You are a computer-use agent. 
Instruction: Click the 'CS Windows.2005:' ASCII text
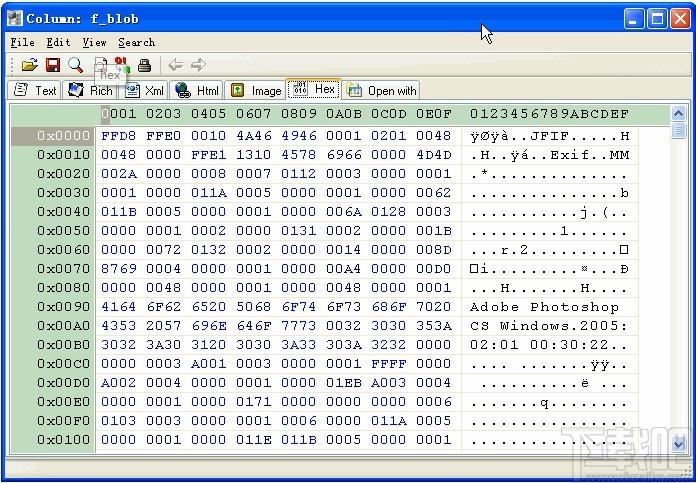coord(550,326)
